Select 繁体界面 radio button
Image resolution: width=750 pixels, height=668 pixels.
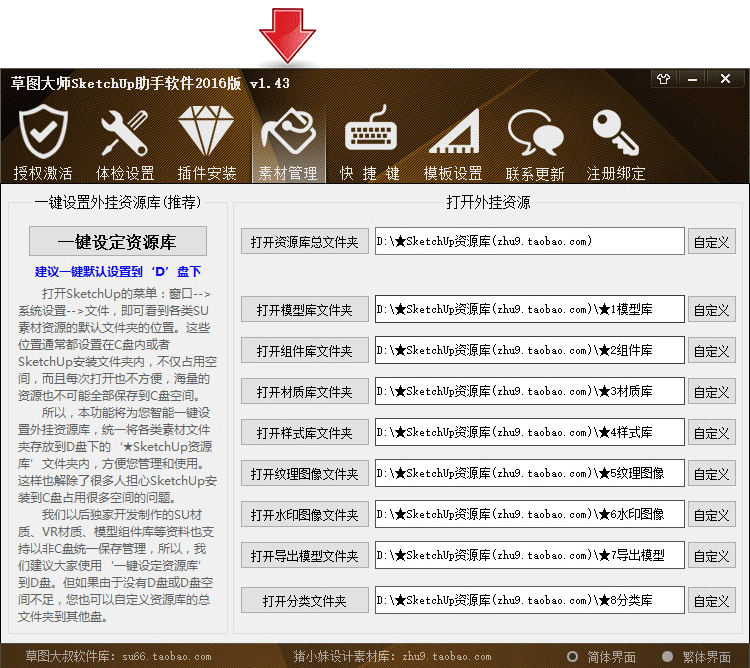pyautogui.click(x=667, y=656)
